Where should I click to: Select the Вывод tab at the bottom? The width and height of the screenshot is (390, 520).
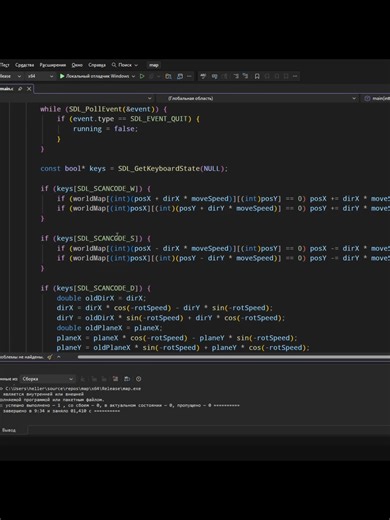click(x=8, y=430)
